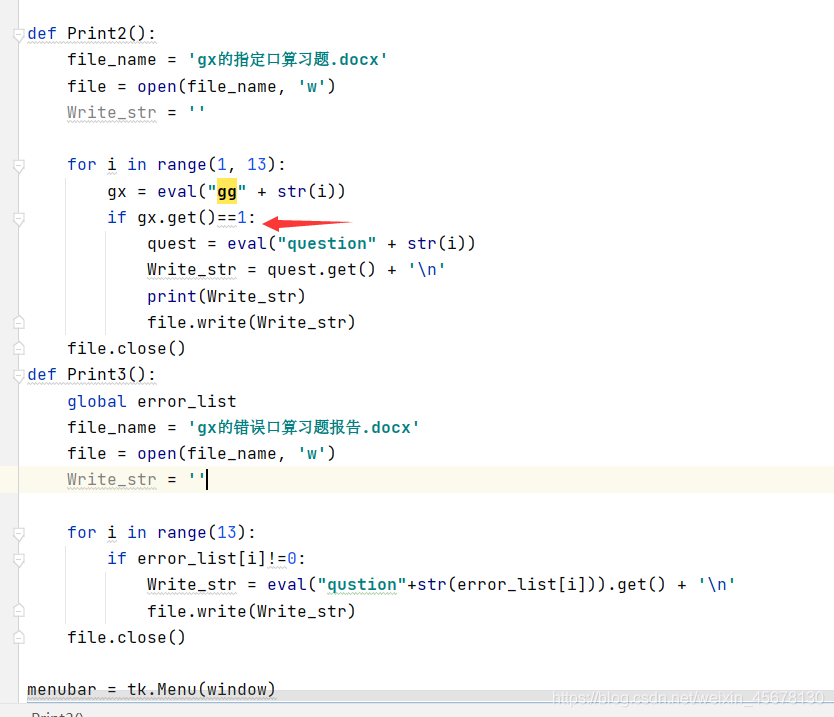Click the print(Write_str) statement
834x717 pixels.
point(227,296)
